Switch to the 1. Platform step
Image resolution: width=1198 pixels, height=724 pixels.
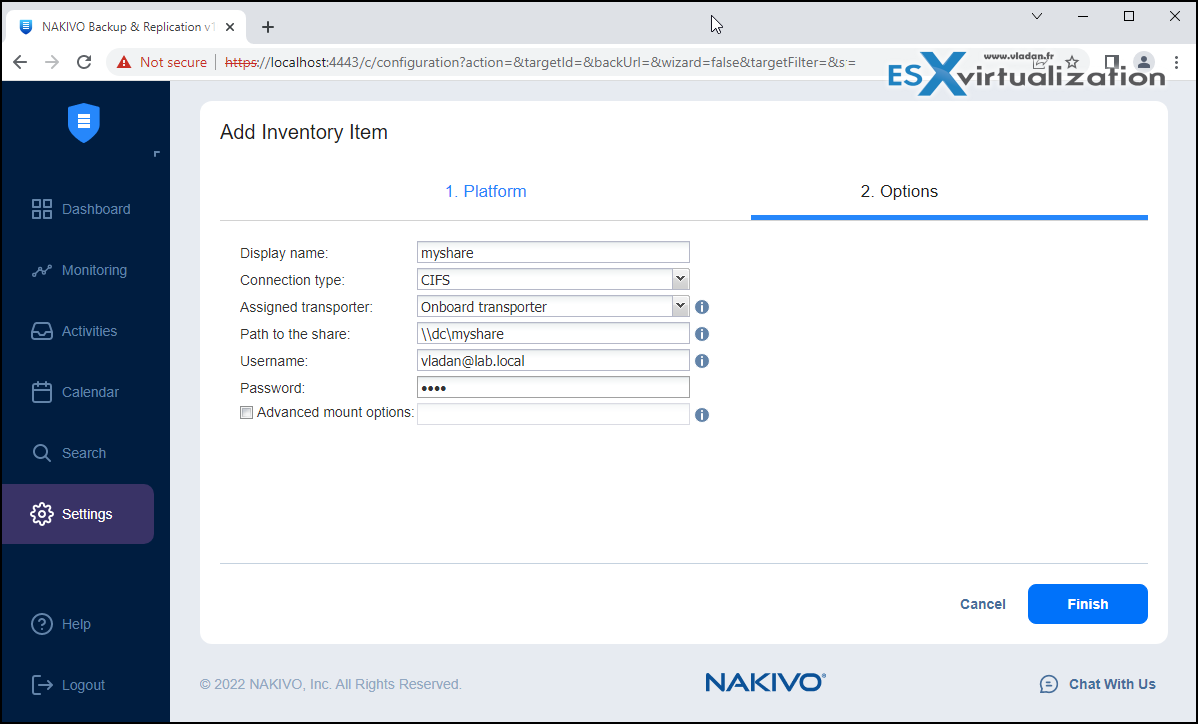coord(486,191)
